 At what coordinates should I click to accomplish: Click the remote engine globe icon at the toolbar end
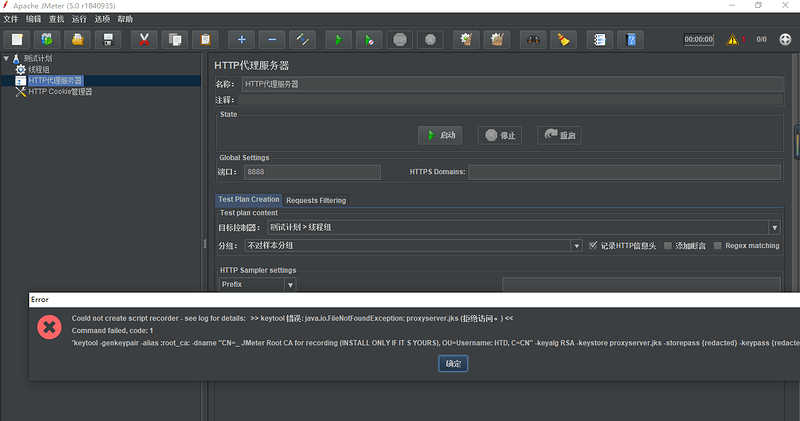point(785,39)
